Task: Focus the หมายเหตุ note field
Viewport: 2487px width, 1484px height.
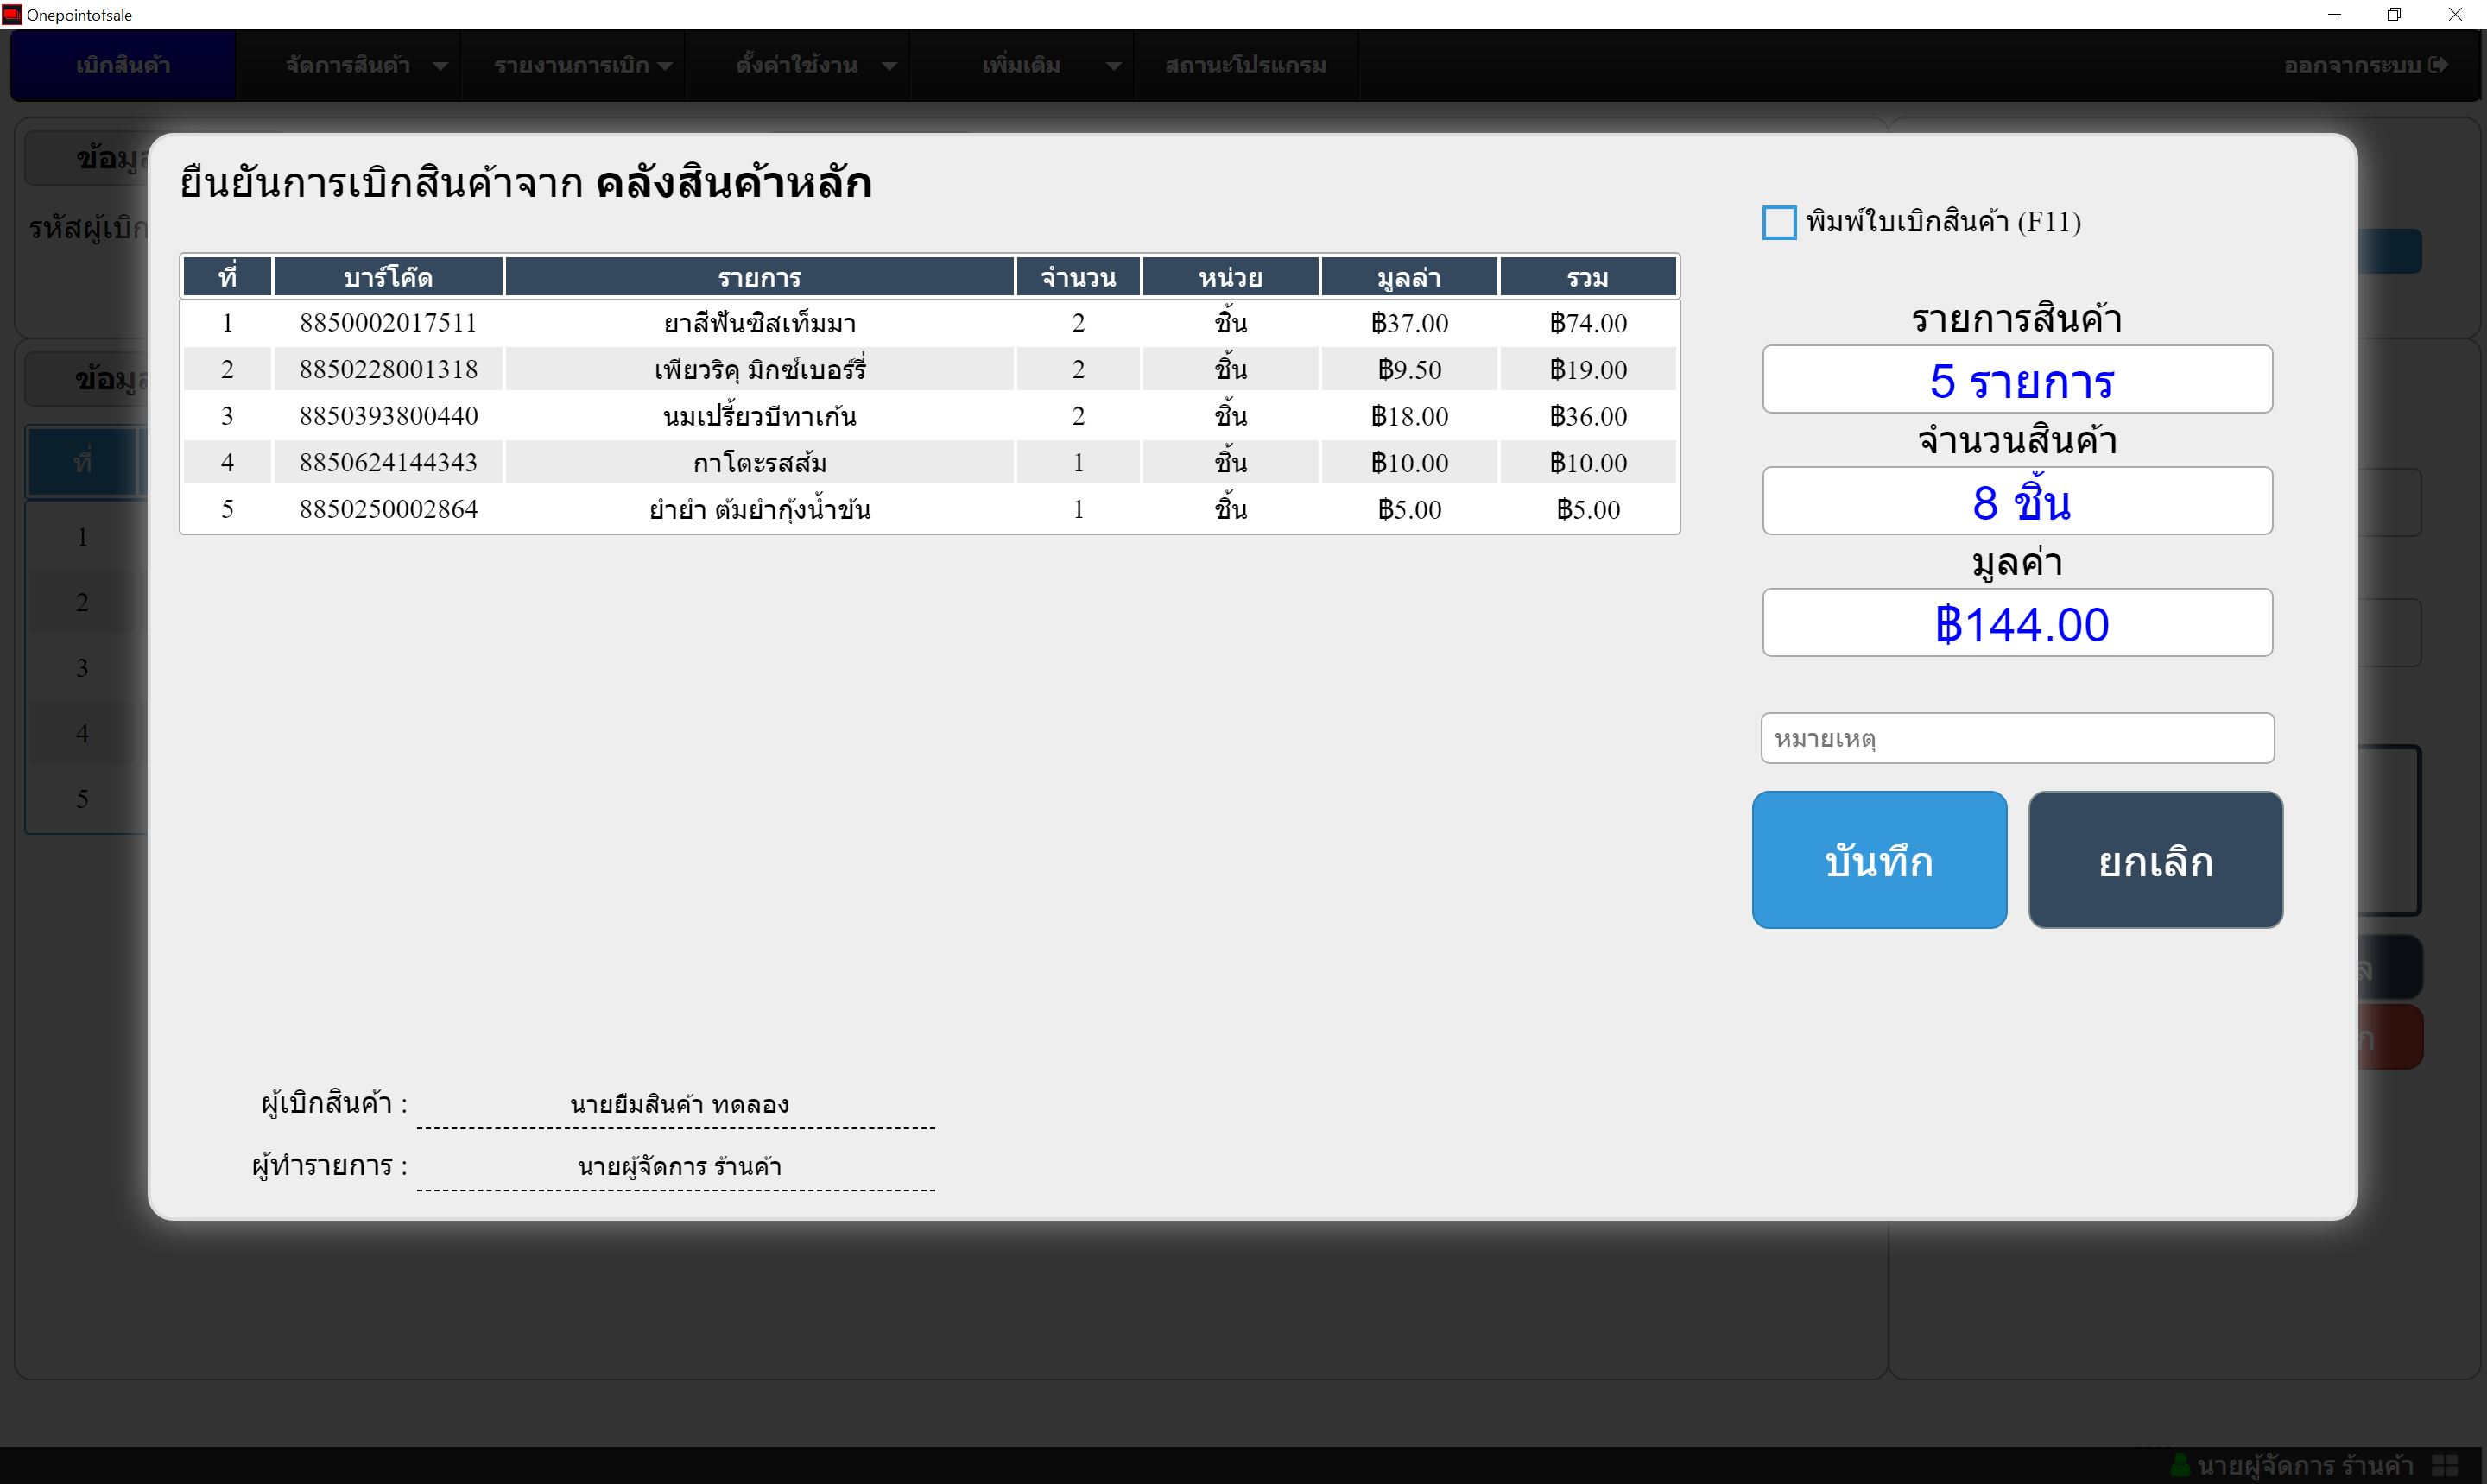Action: (2017, 738)
